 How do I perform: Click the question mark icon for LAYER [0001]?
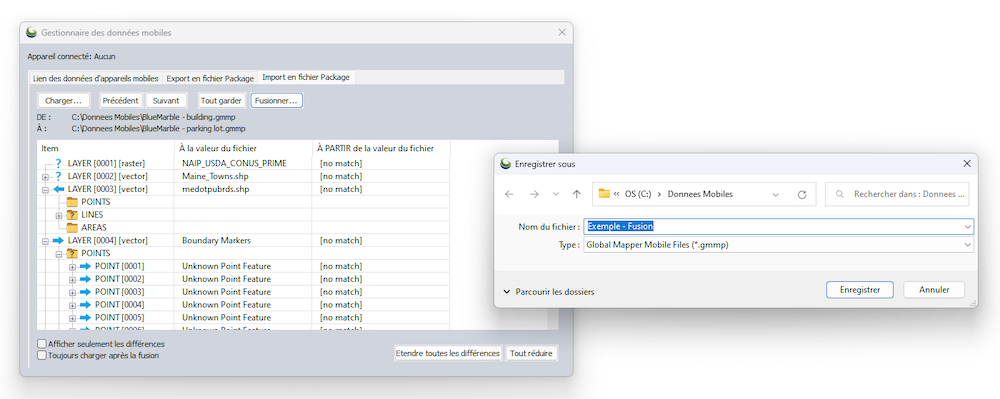[x=59, y=163]
